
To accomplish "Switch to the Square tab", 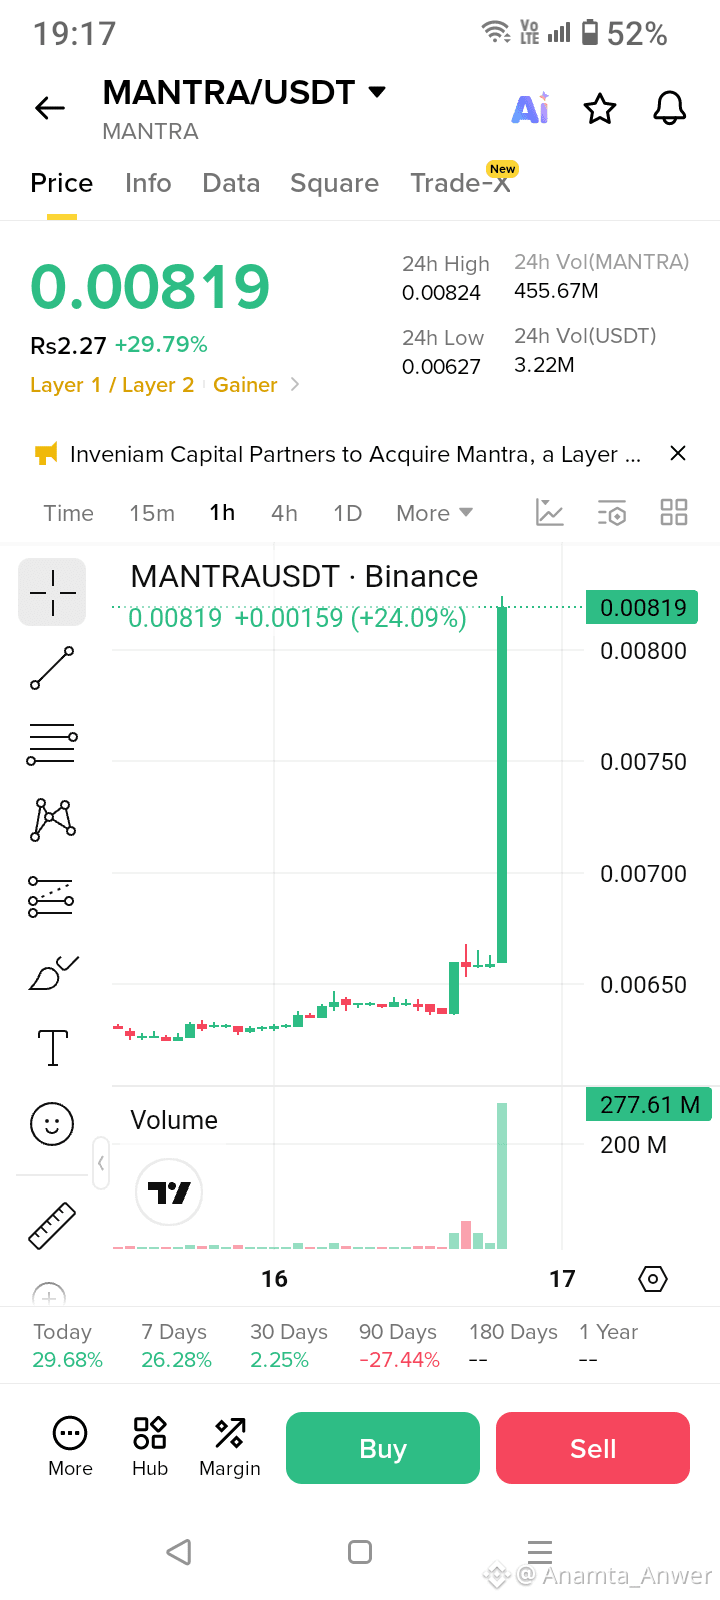I will (x=334, y=183).
